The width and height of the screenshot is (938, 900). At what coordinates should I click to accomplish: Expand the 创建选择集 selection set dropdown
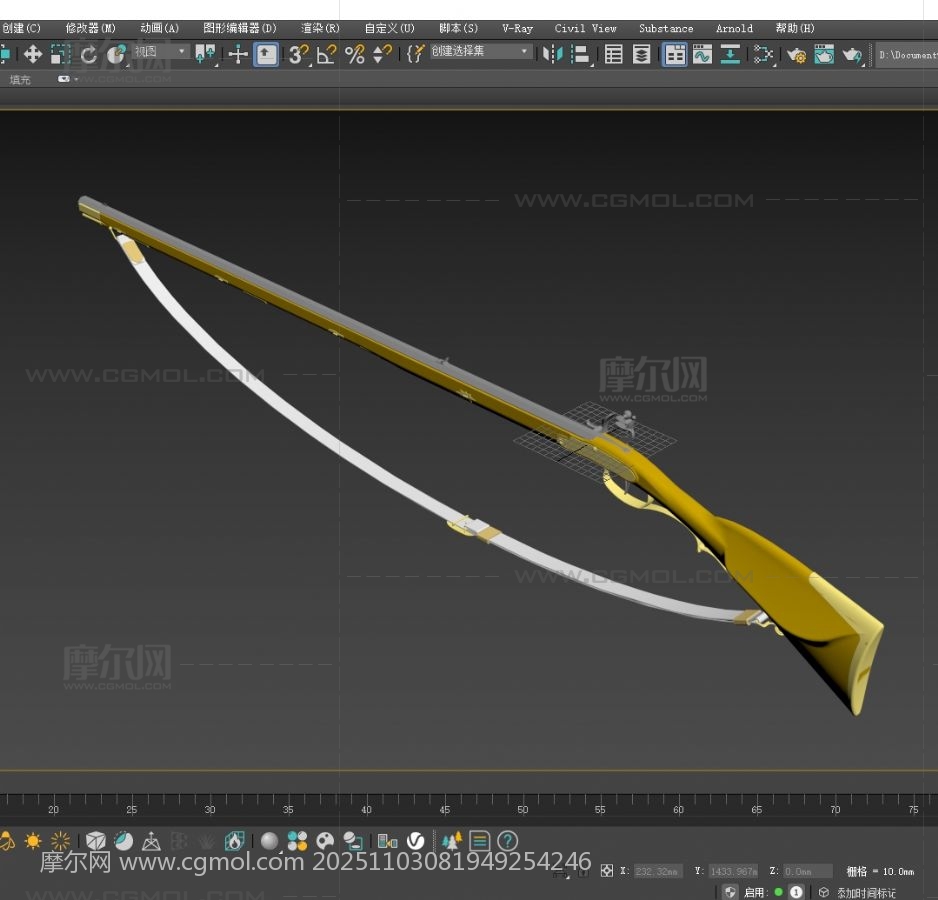pyautogui.click(x=481, y=51)
